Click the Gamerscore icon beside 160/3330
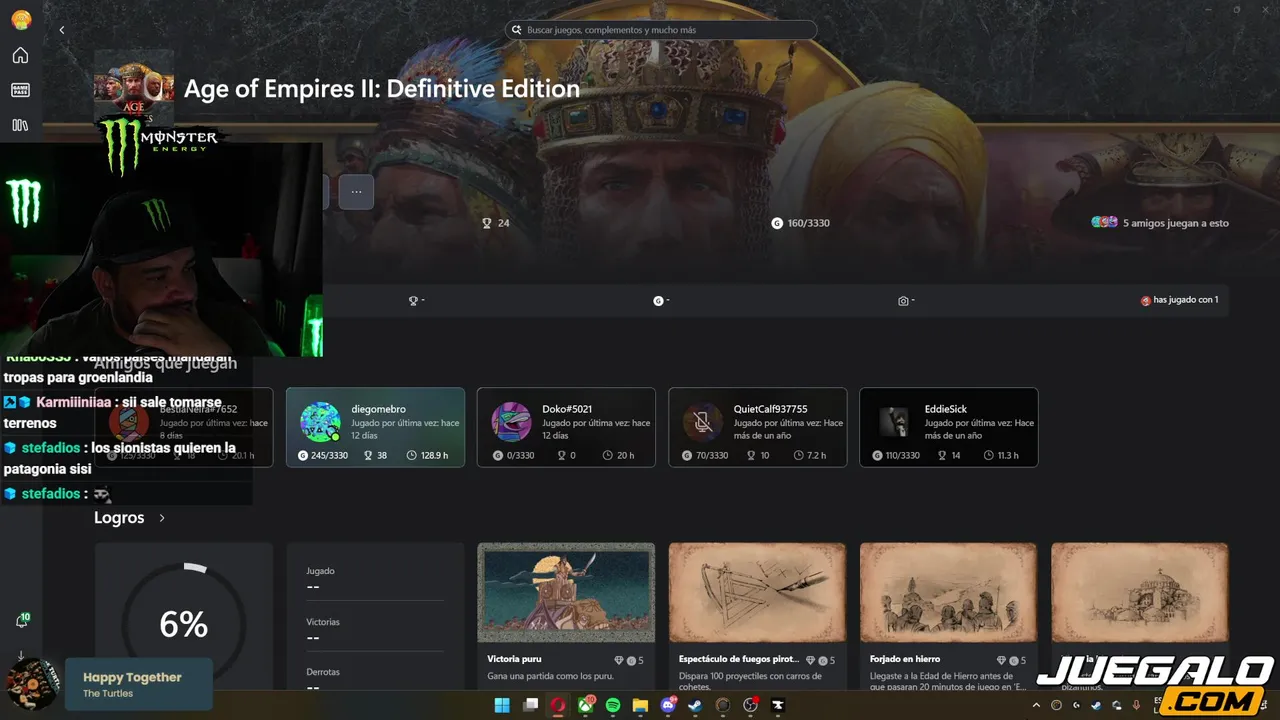This screenshot has width=1280, height=720. [x=777, y=223]
